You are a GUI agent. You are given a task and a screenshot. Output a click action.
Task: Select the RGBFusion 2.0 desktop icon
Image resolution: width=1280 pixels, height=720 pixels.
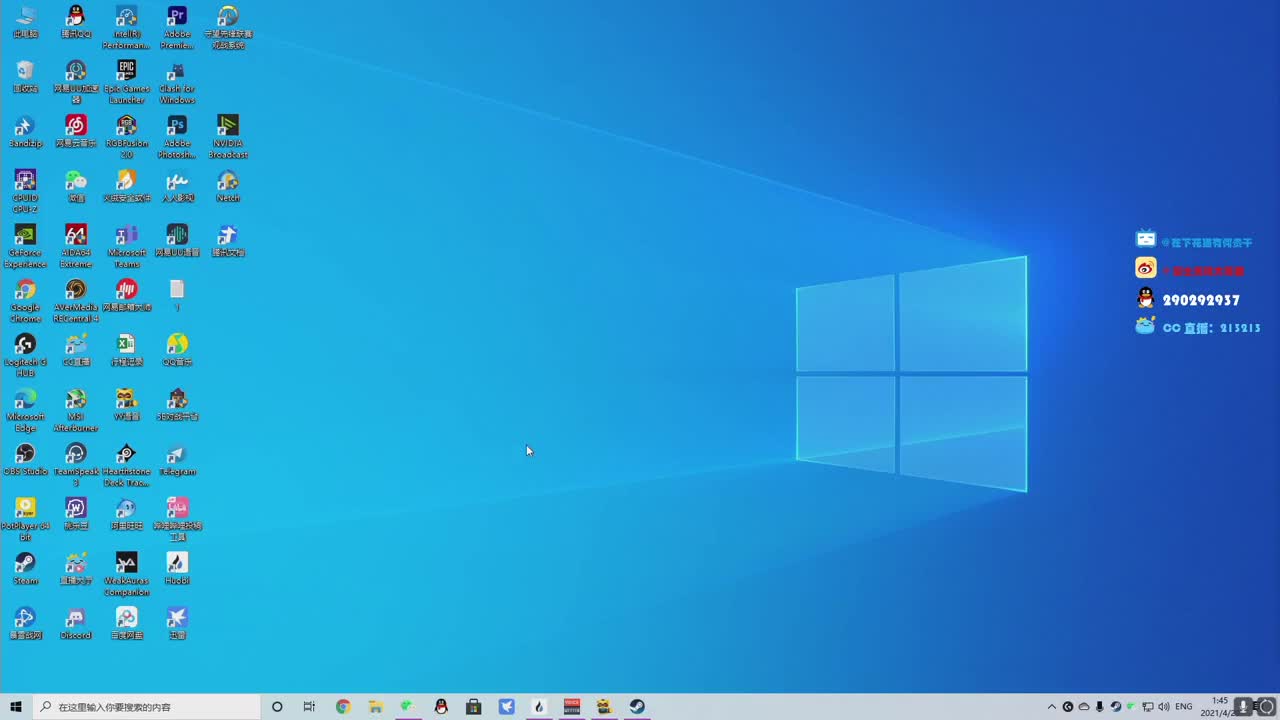pos(126,137)
